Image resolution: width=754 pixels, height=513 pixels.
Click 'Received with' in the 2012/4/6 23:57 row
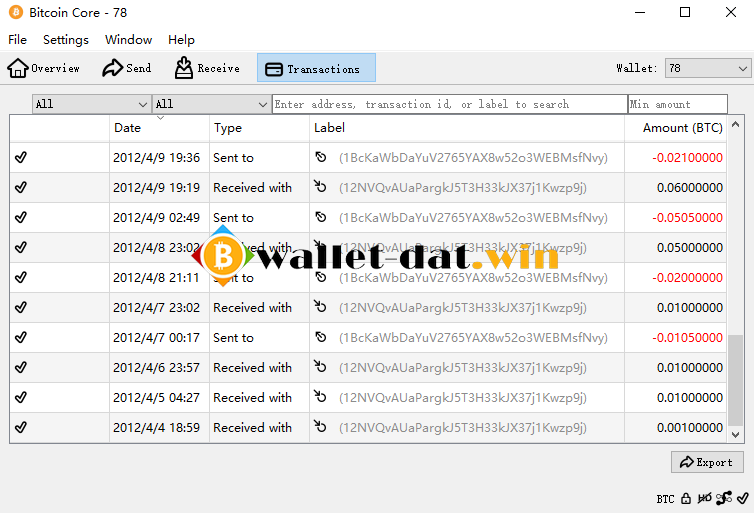(x=252, y=368)
